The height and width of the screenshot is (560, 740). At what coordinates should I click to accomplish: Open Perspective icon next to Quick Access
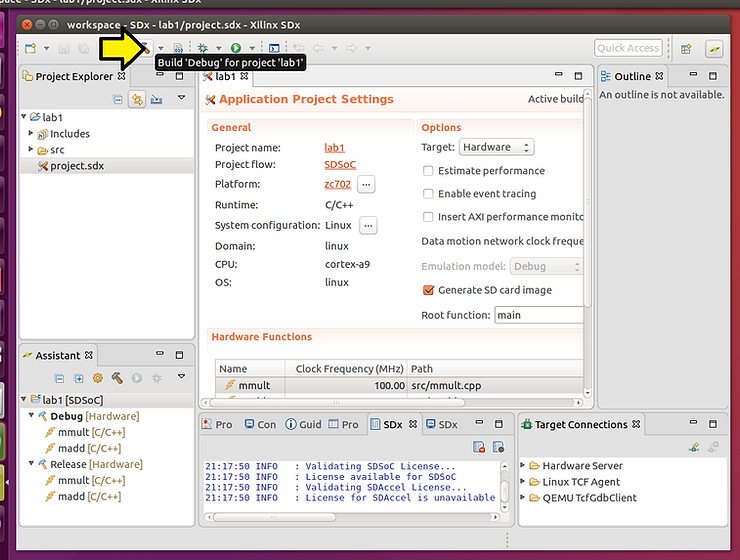tap(686, 48)
